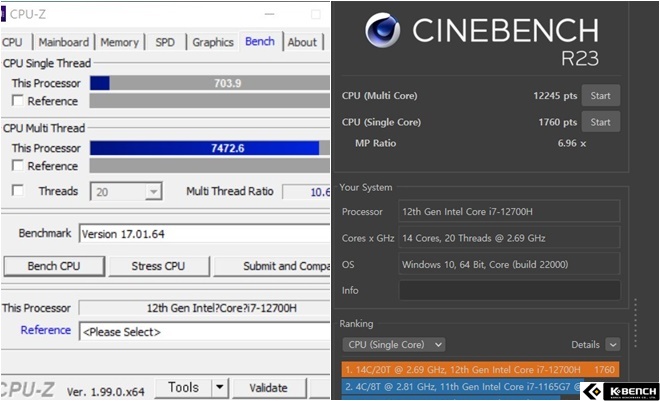
Task: Click the CPU-Z app icon in title bar
Action: coord(3,14)
